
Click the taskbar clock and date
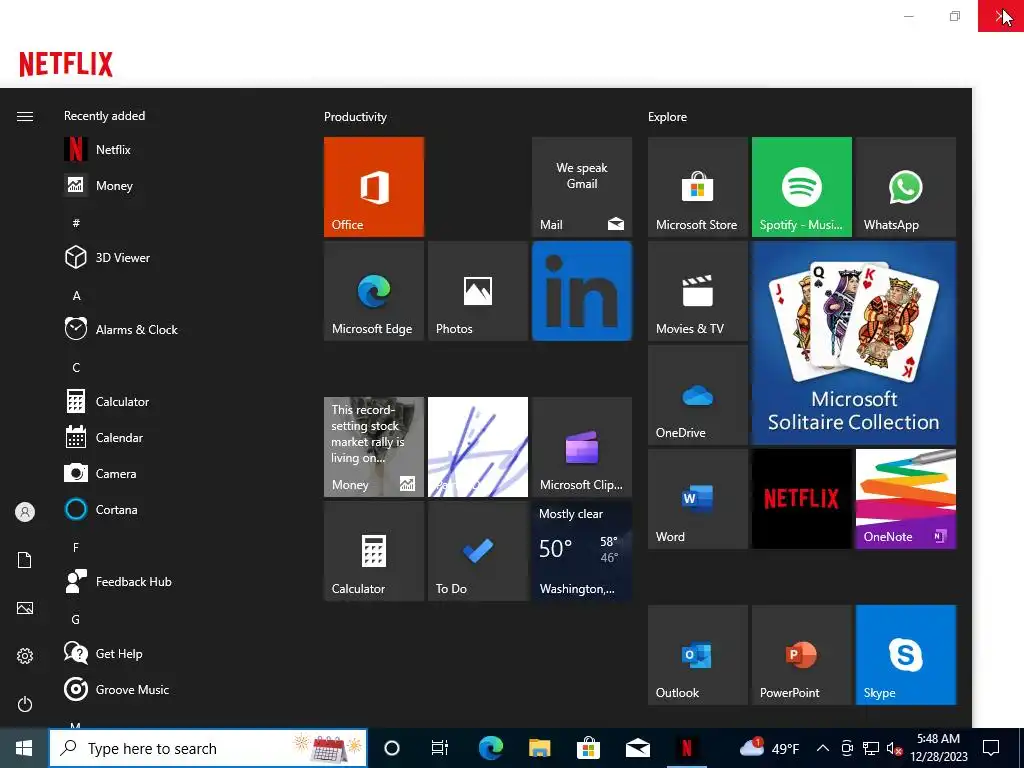point(938,748)
